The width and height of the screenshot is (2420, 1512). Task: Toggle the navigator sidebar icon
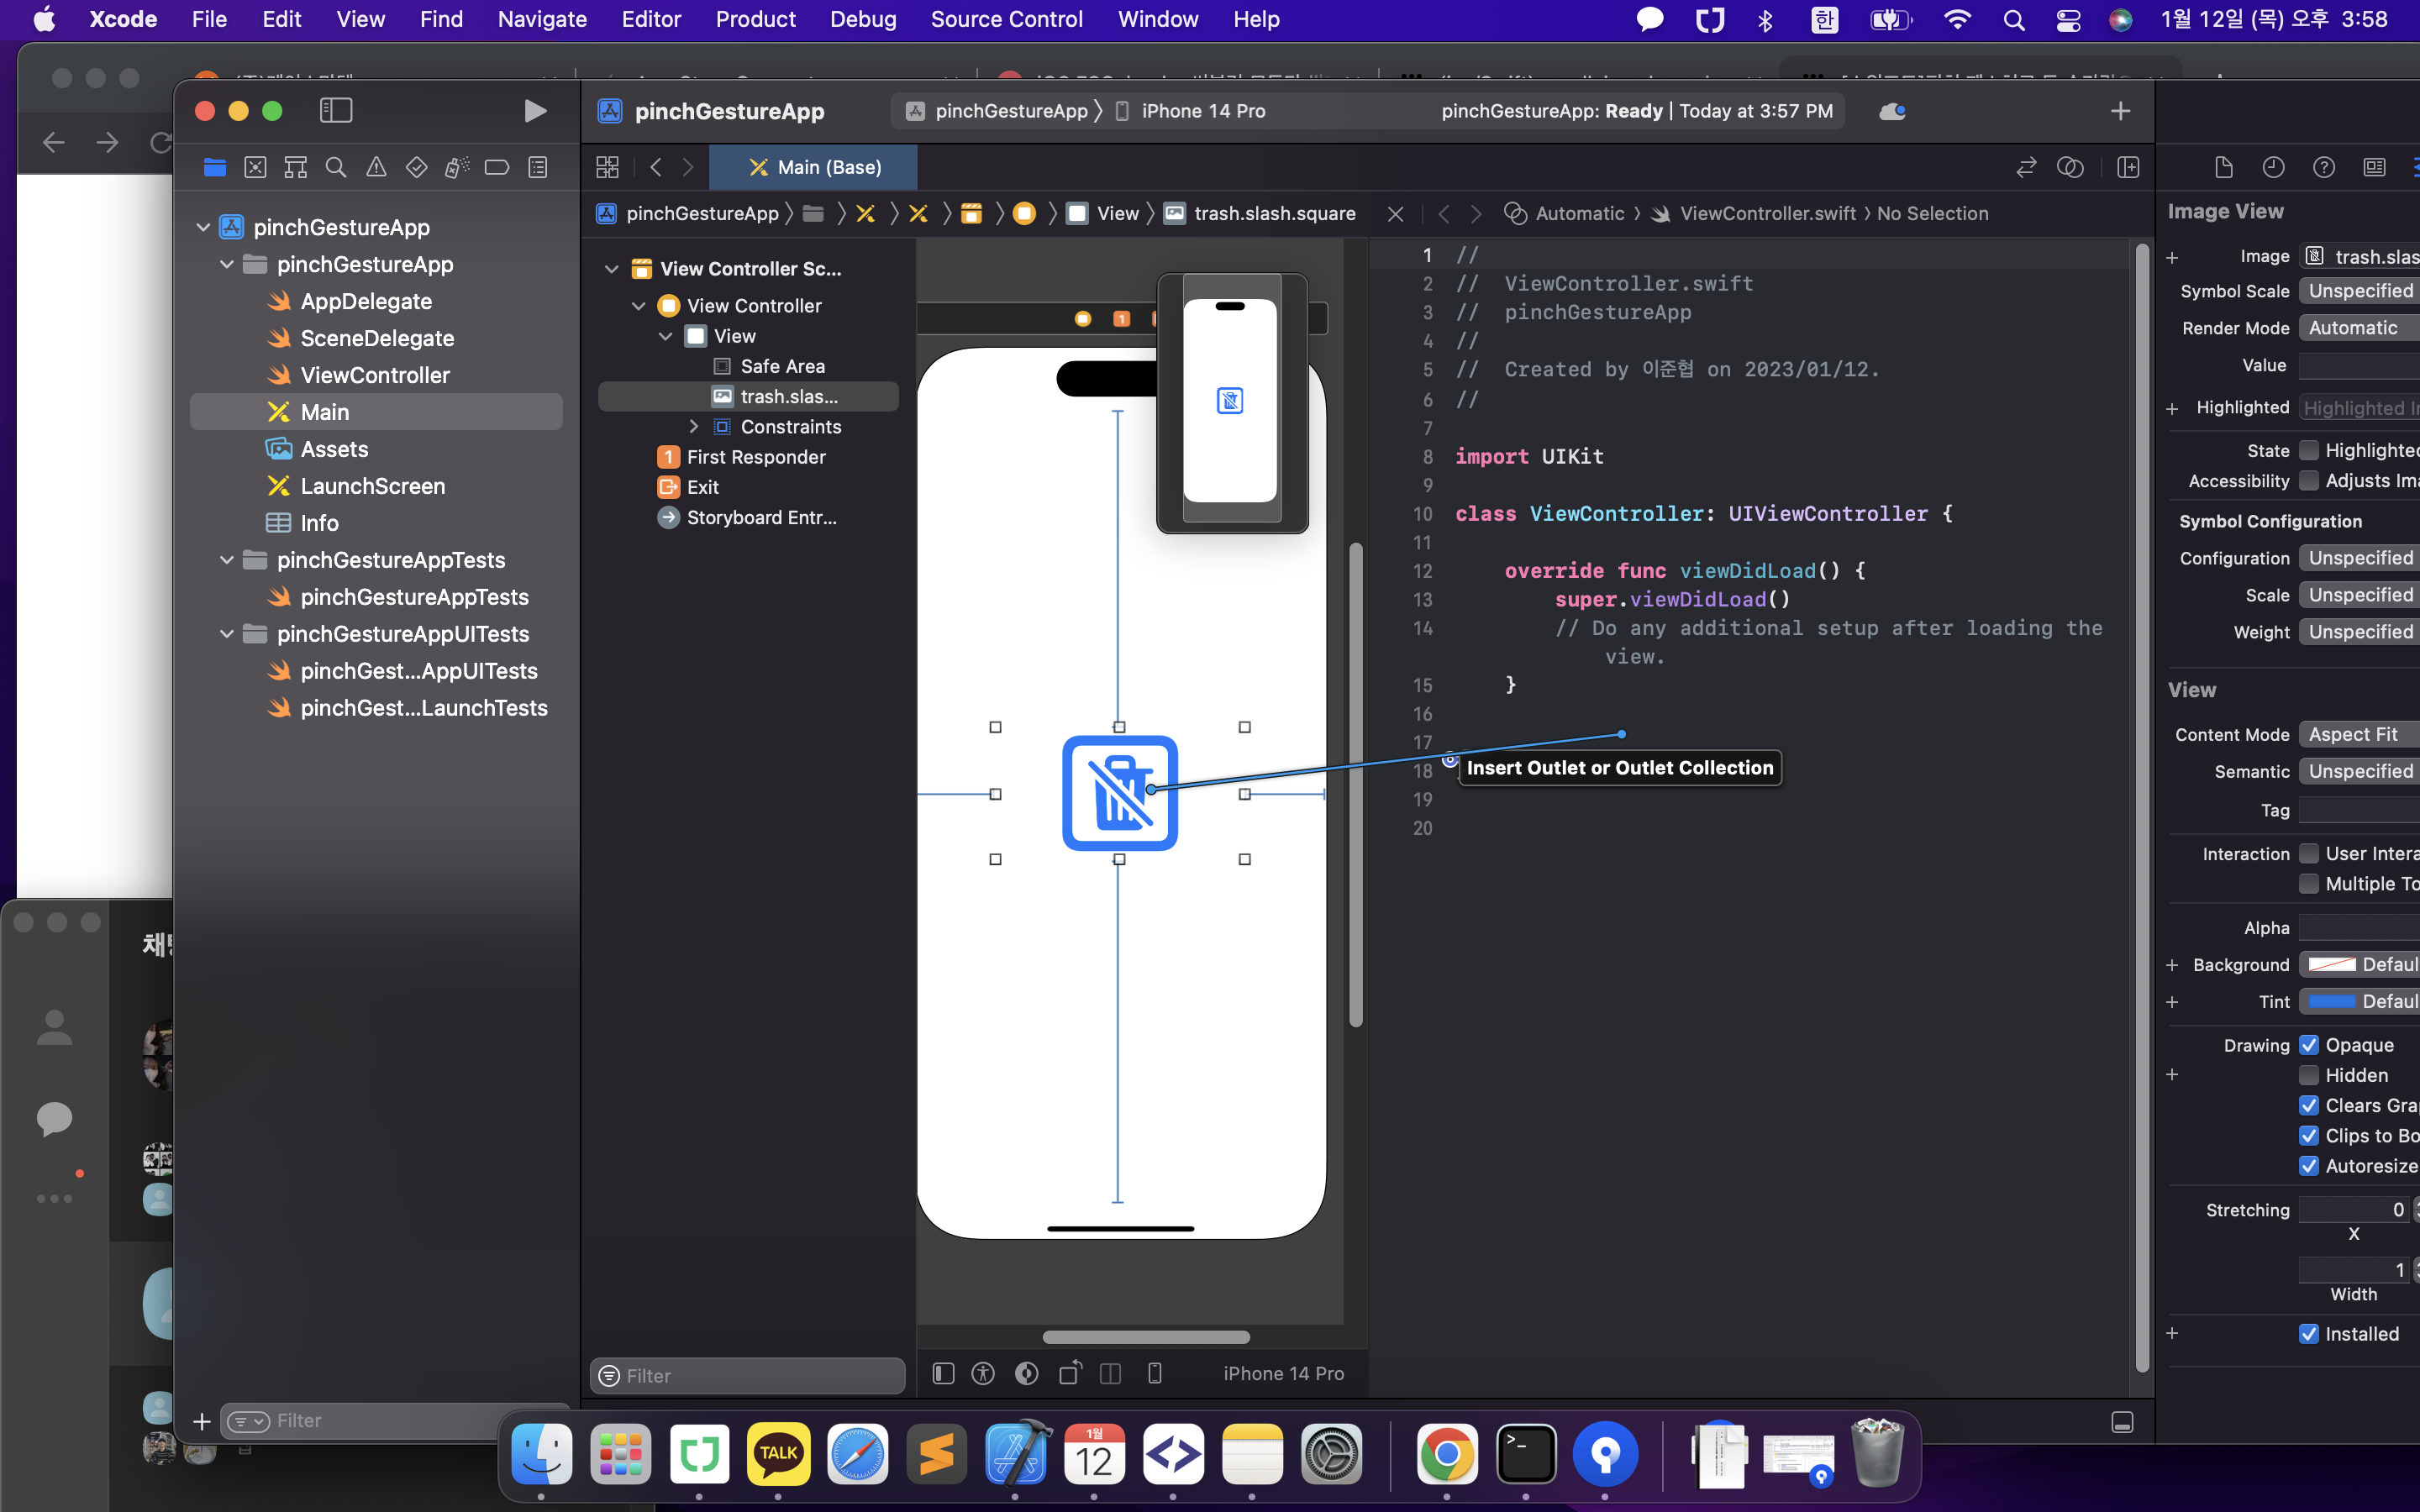tap(336, 111)
